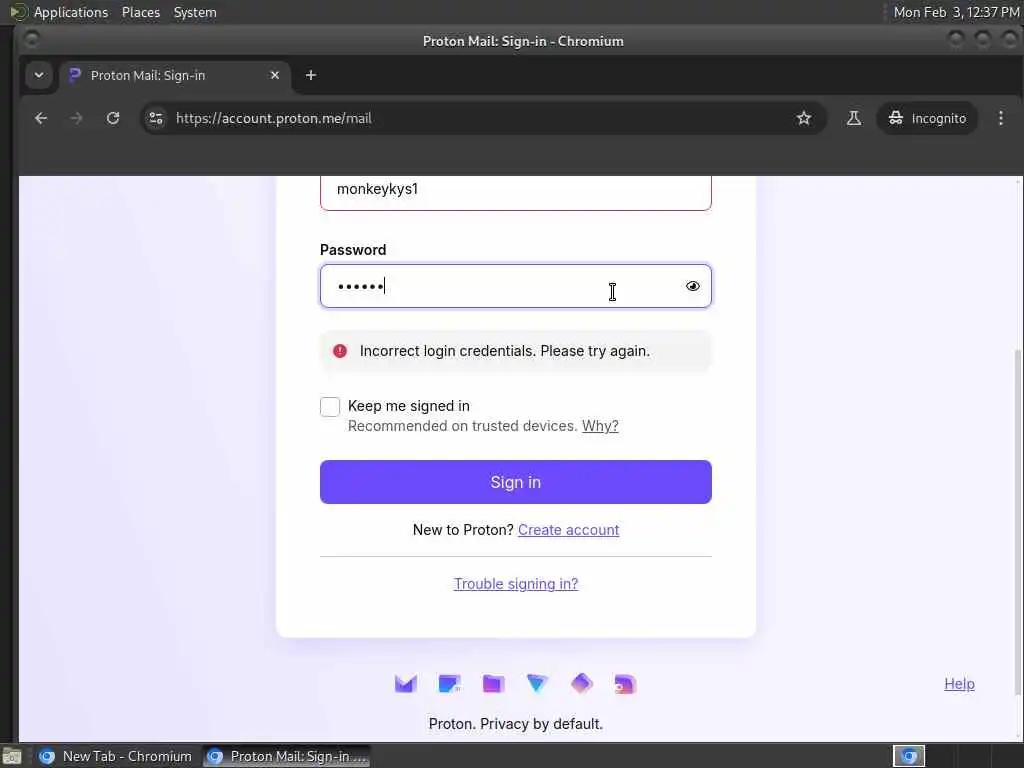Open the Chrome Labs flask icon
Image resolution: width=1024 pixels, height=768 pixels.
[x=854, y=118]
